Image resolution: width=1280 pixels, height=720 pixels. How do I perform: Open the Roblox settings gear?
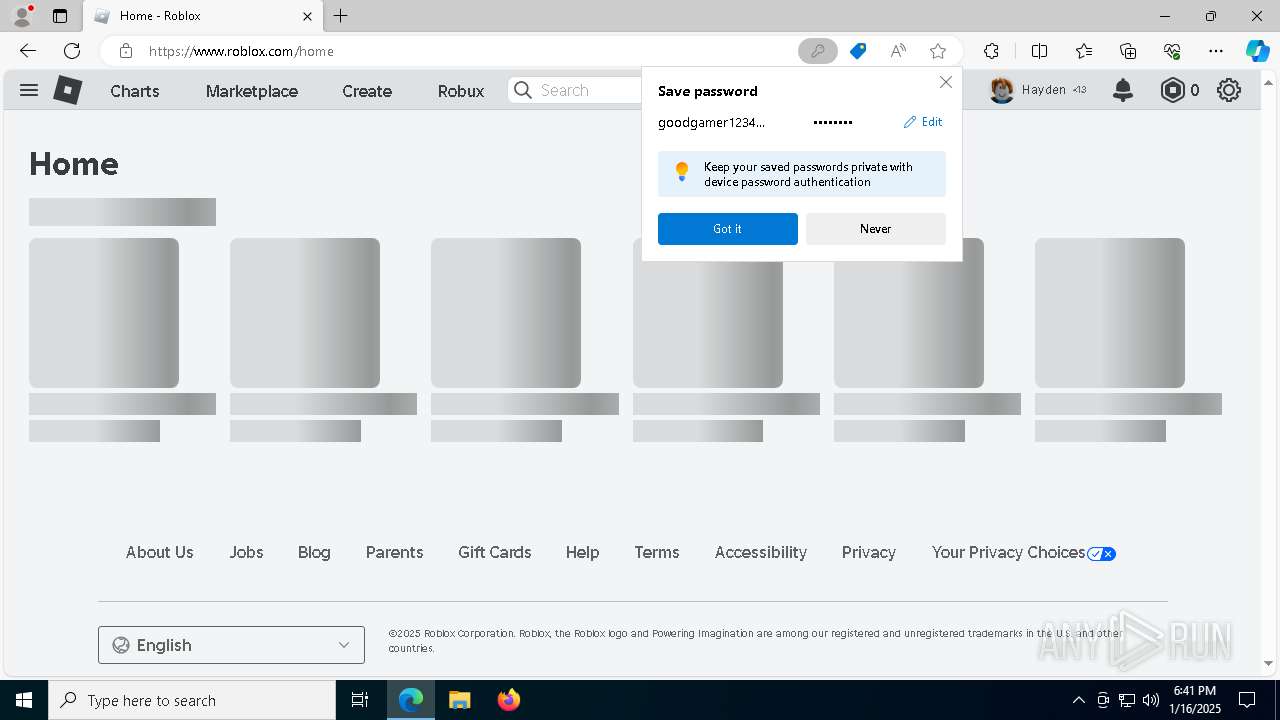pos(1229,90)
